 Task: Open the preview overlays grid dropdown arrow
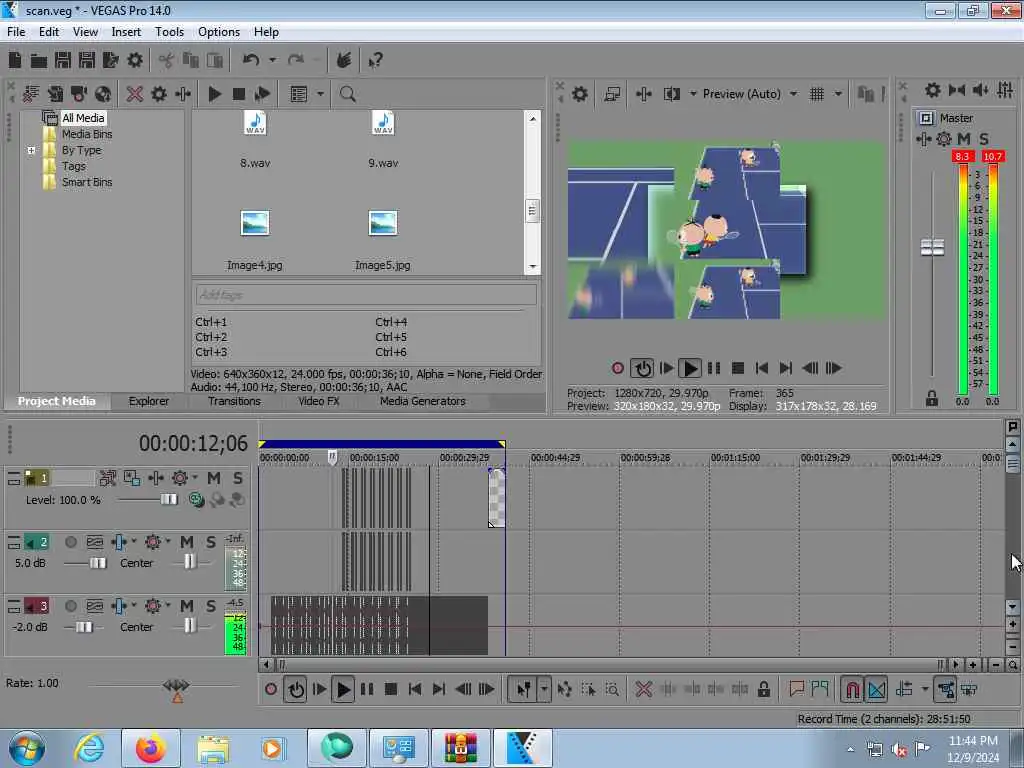tap(838, 94)
